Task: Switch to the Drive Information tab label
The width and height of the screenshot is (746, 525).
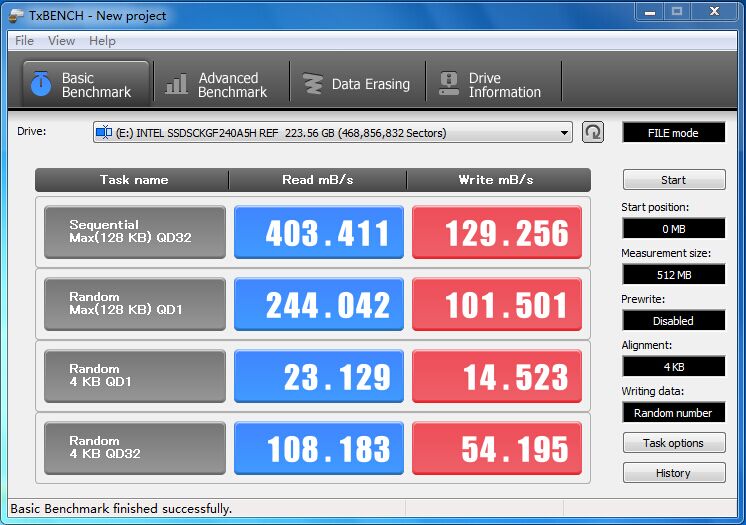Action: (505, 85)
